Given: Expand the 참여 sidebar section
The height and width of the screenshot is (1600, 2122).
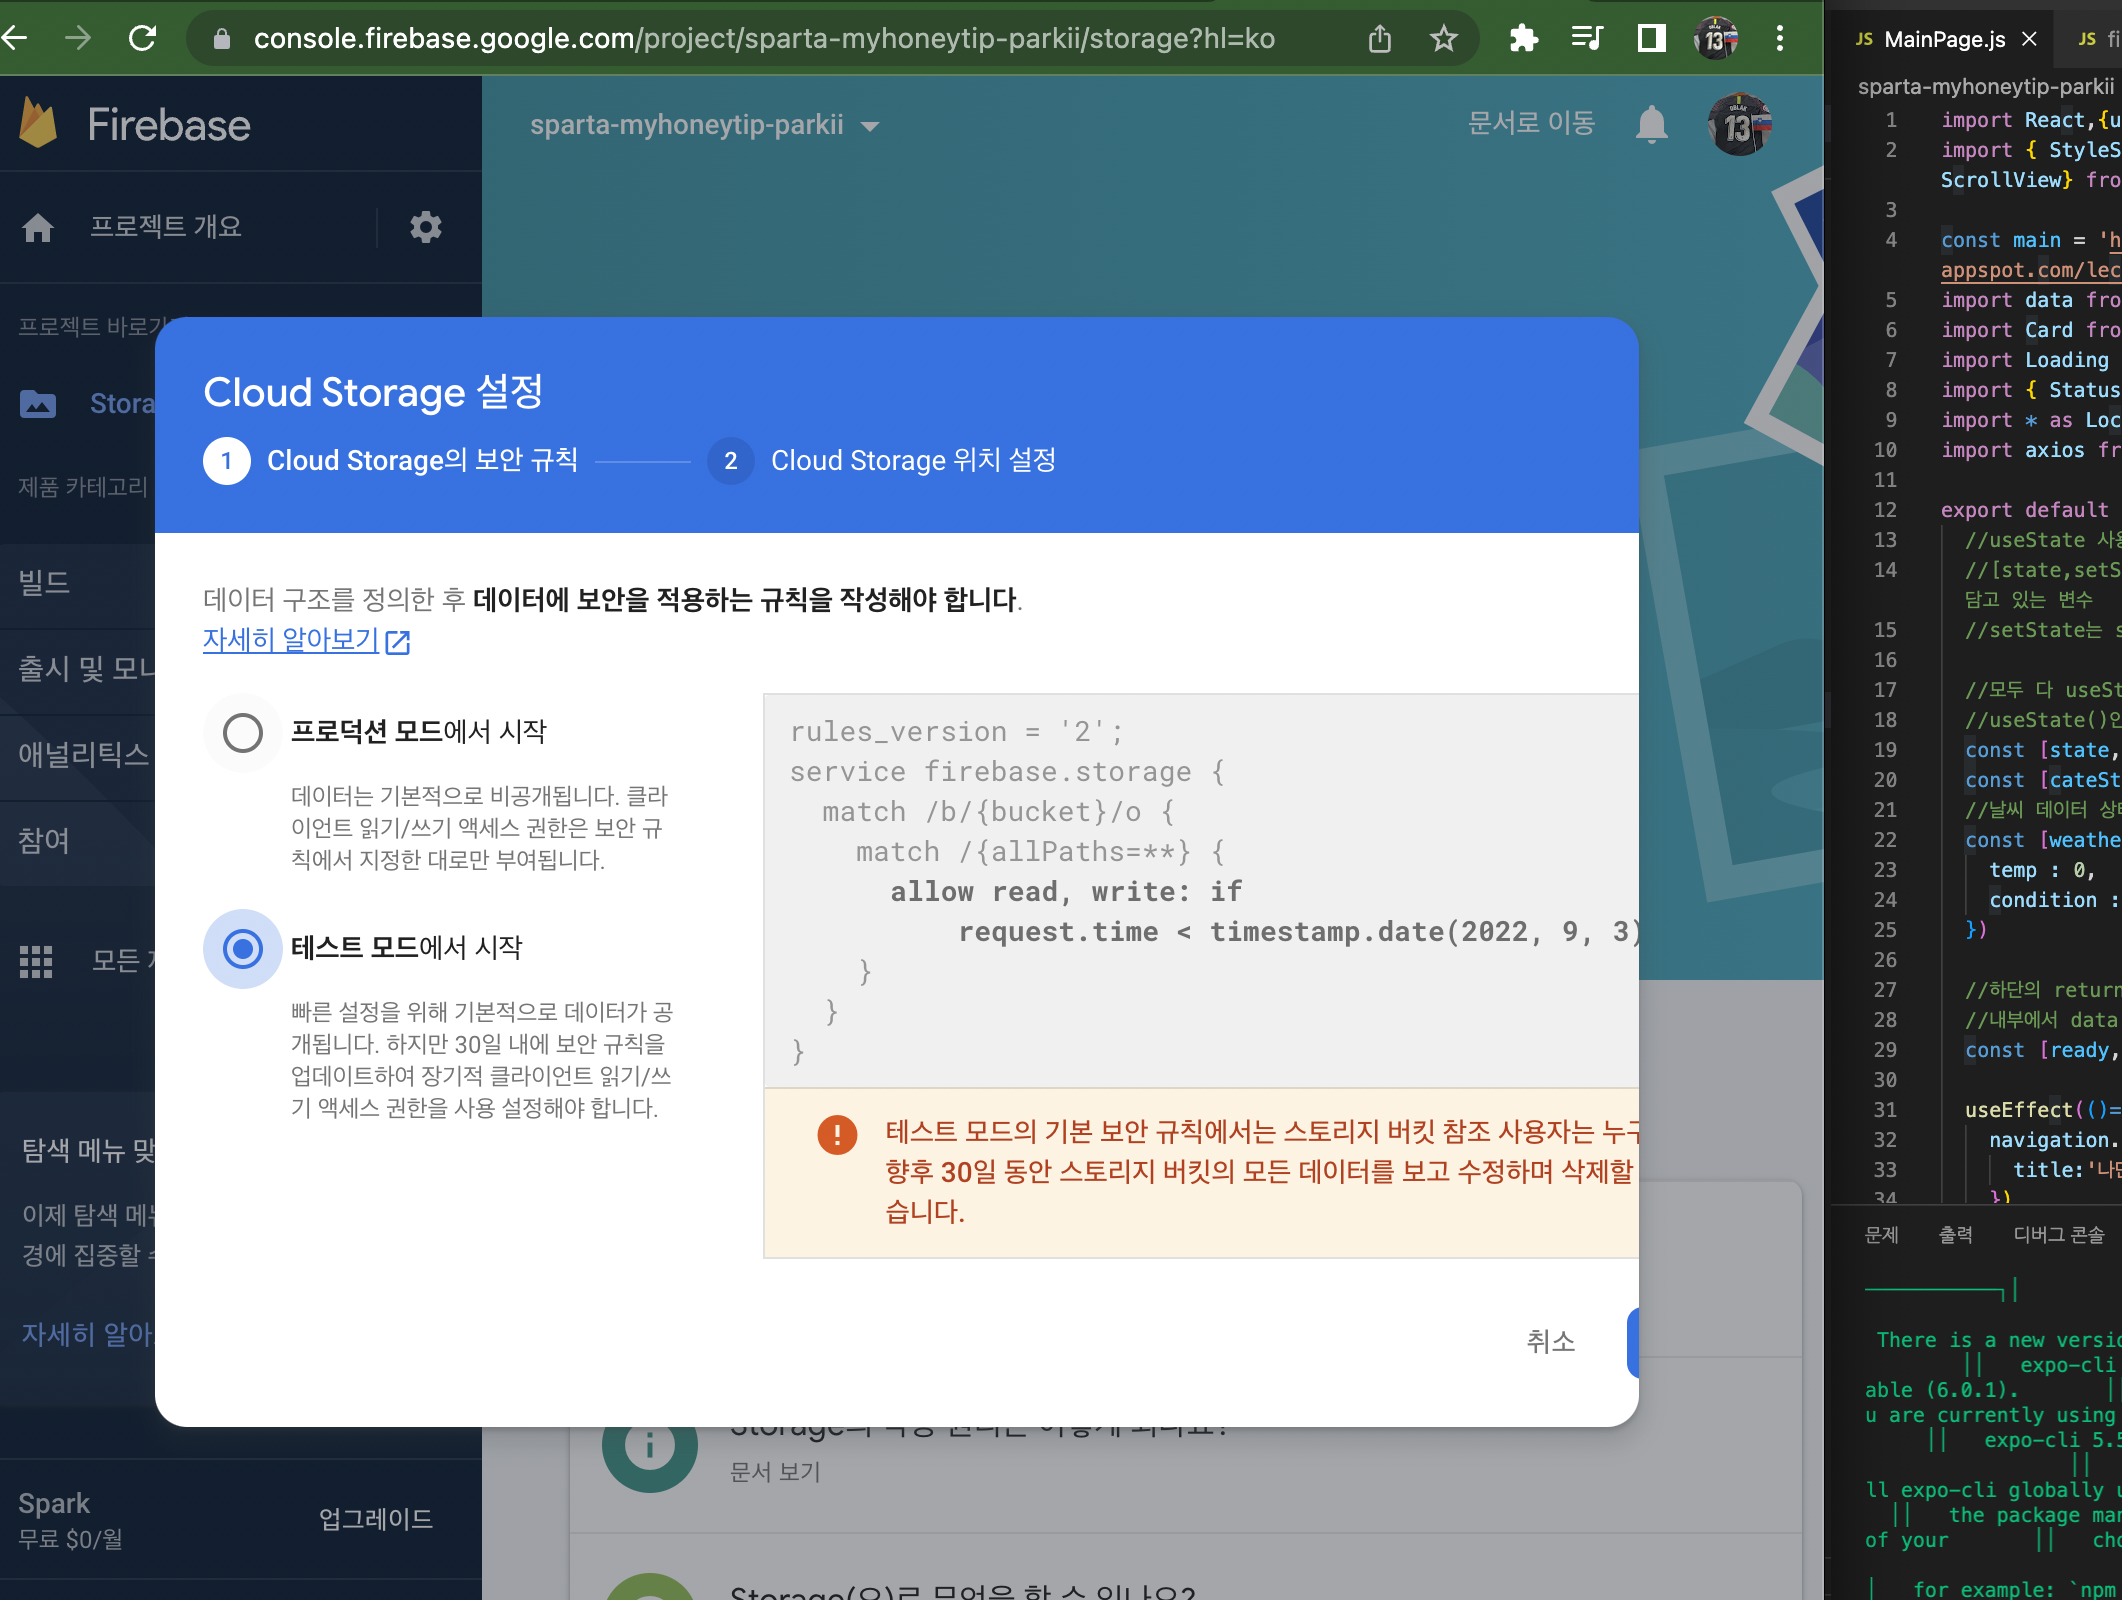Looking at the screenshot, I should (x=78, y=840).
